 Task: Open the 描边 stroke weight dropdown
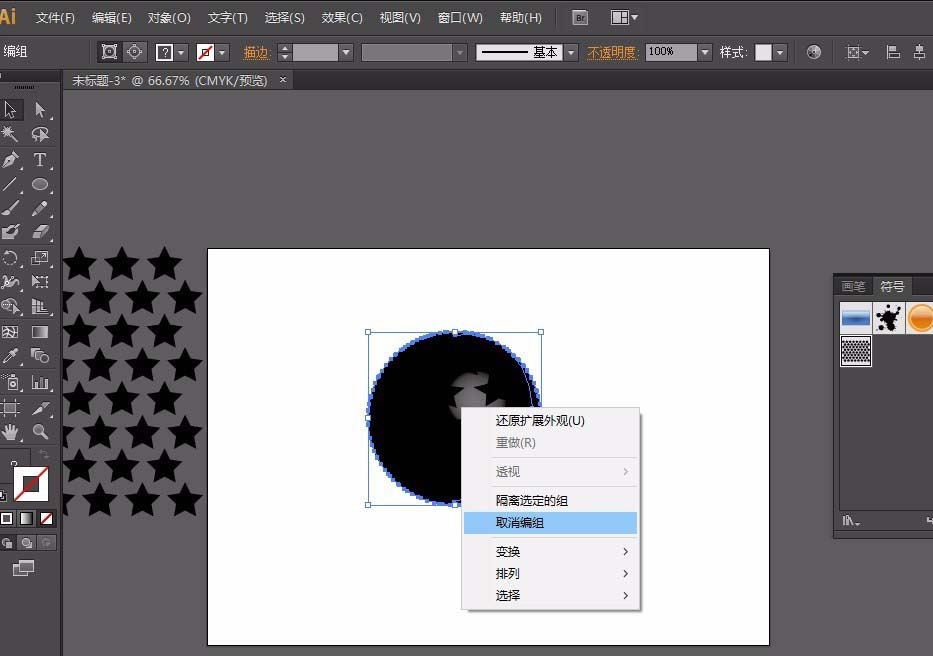click(x=346, y=51)
